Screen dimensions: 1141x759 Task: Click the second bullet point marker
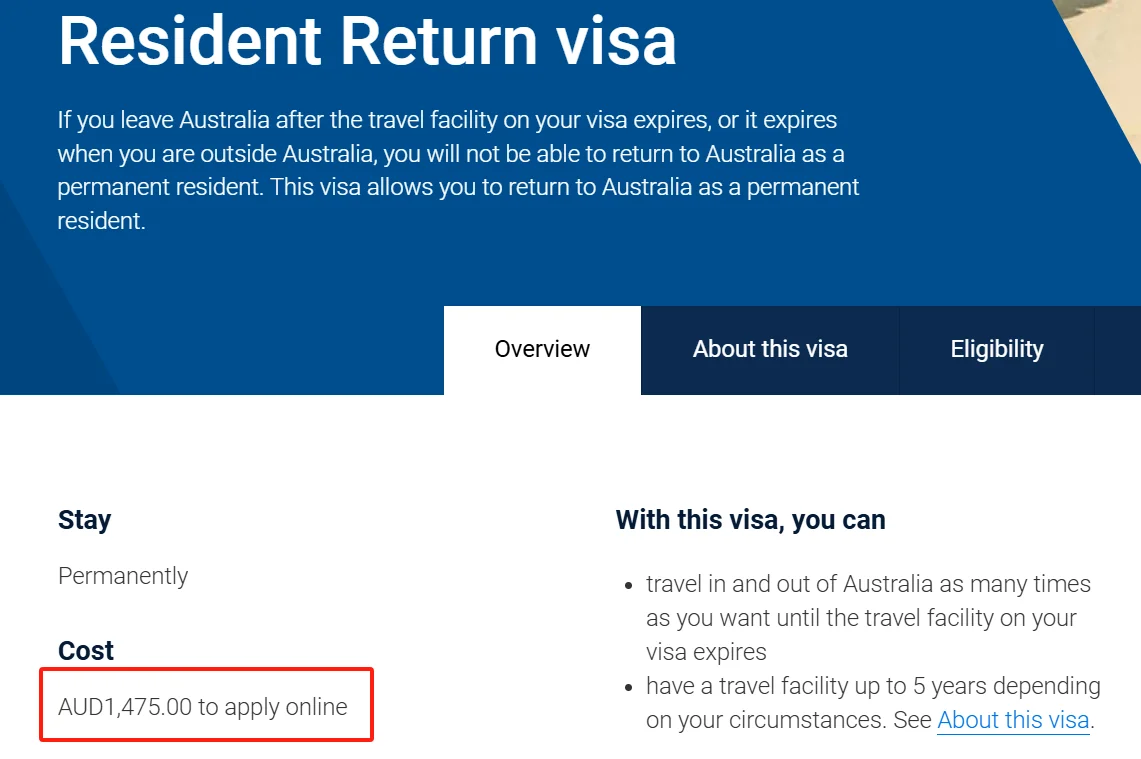pos(629,687)
